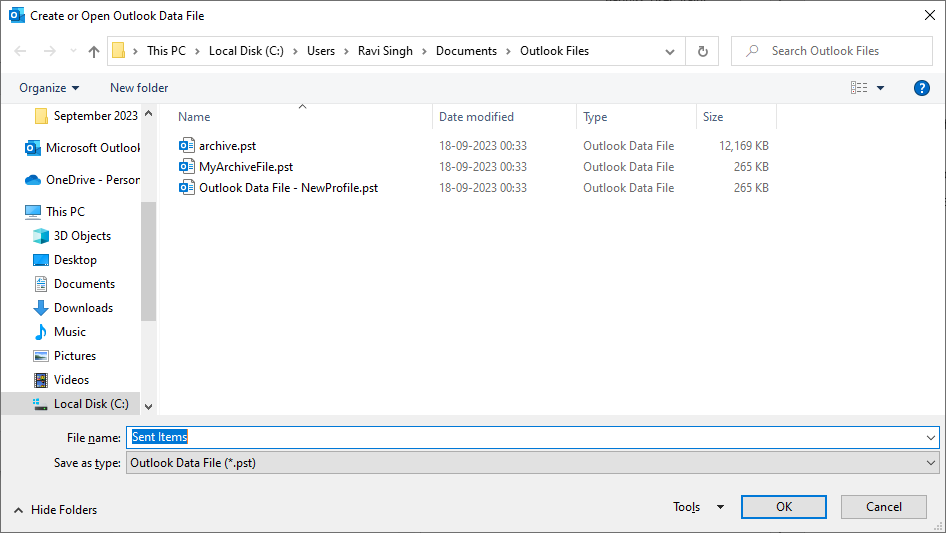946x533 pixels.
Task: Expand the address bar history dropdown
Action: (670, 51)
